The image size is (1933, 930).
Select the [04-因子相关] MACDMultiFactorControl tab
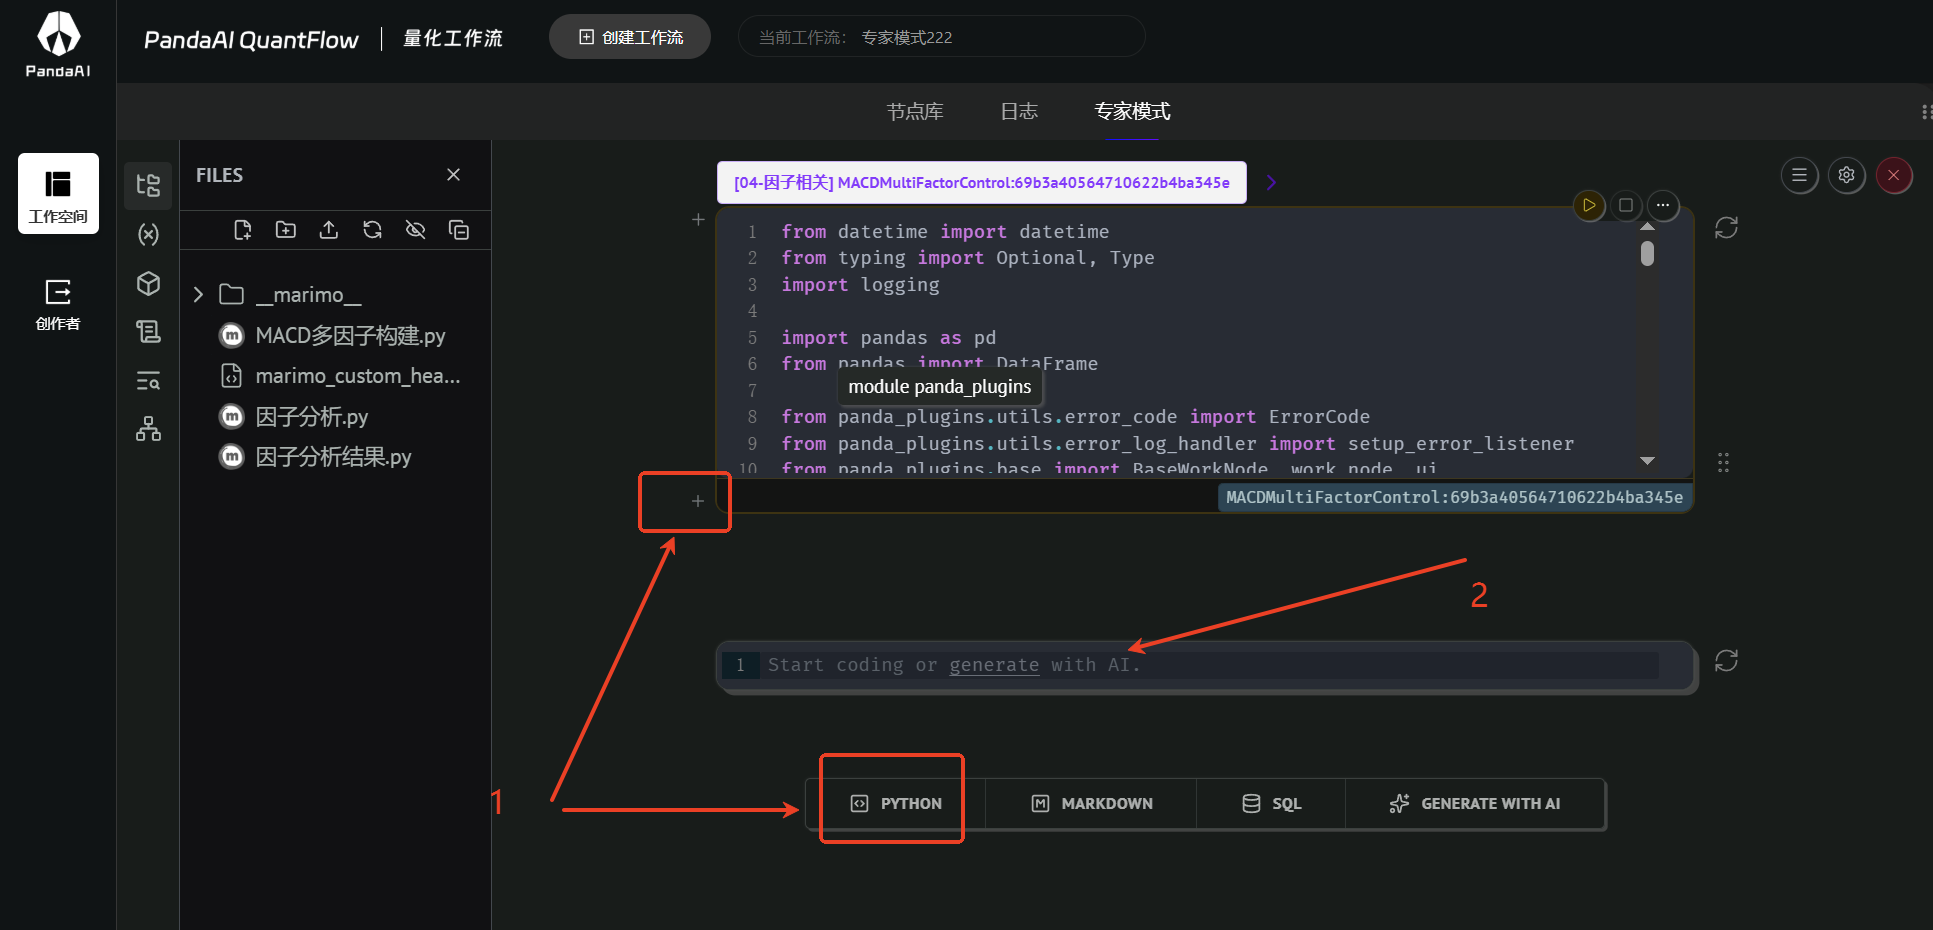coord(982,182)
